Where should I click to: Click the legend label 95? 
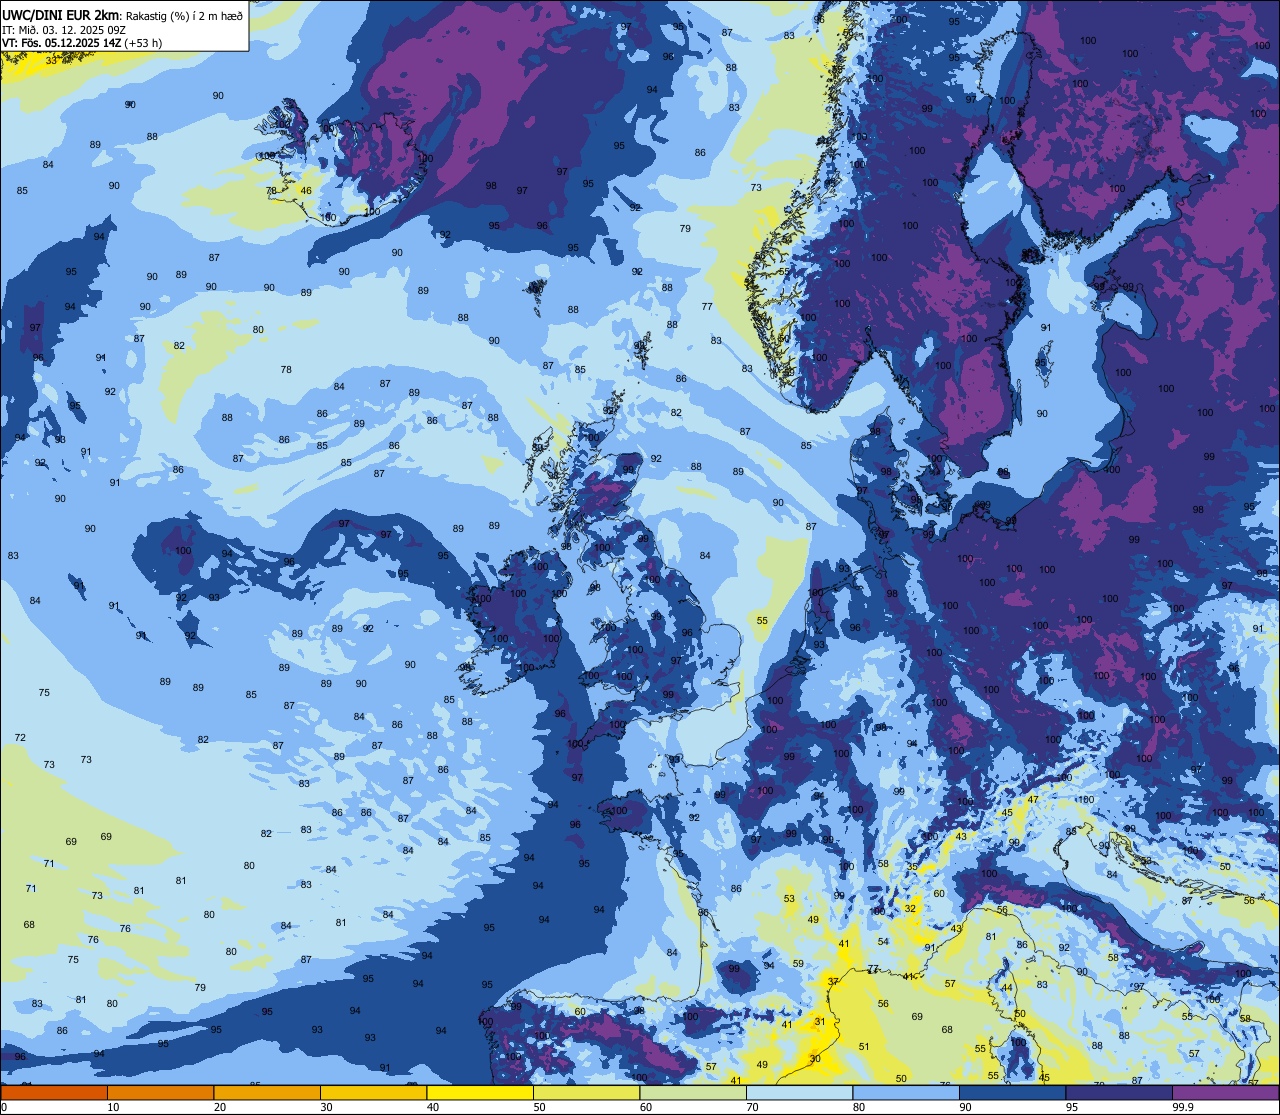[x=1072, y=1107]
